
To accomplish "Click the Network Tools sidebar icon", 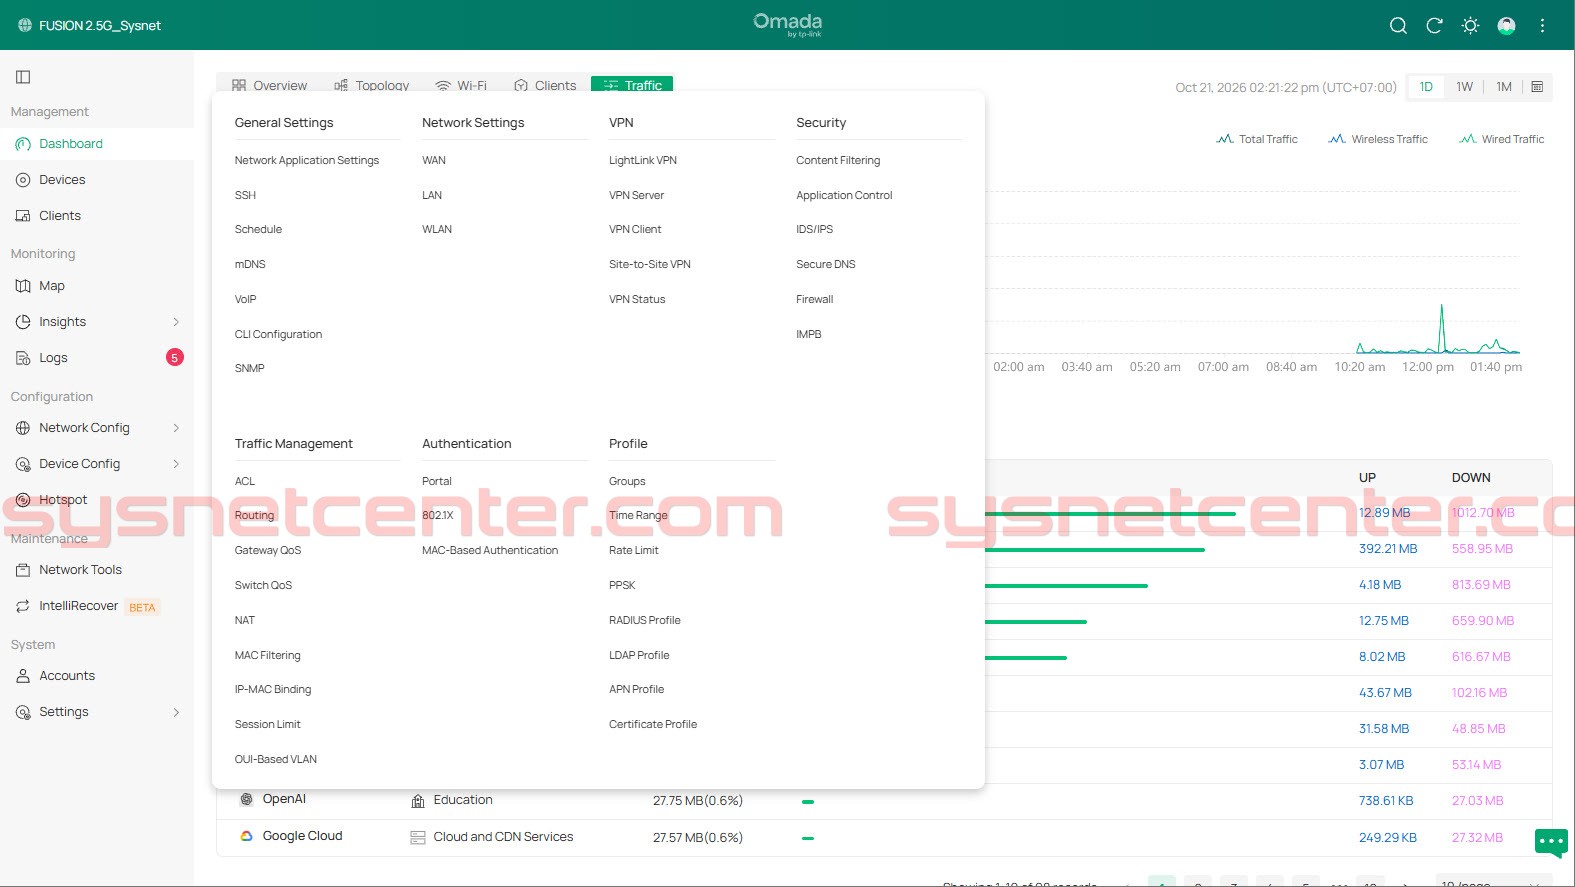I will coord(23,570).
